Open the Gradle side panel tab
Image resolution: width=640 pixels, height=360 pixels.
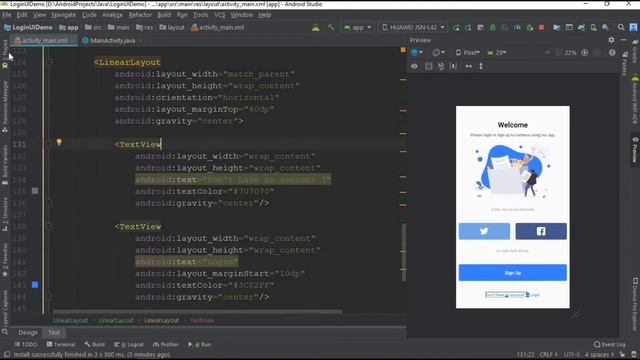click(635, 51)
